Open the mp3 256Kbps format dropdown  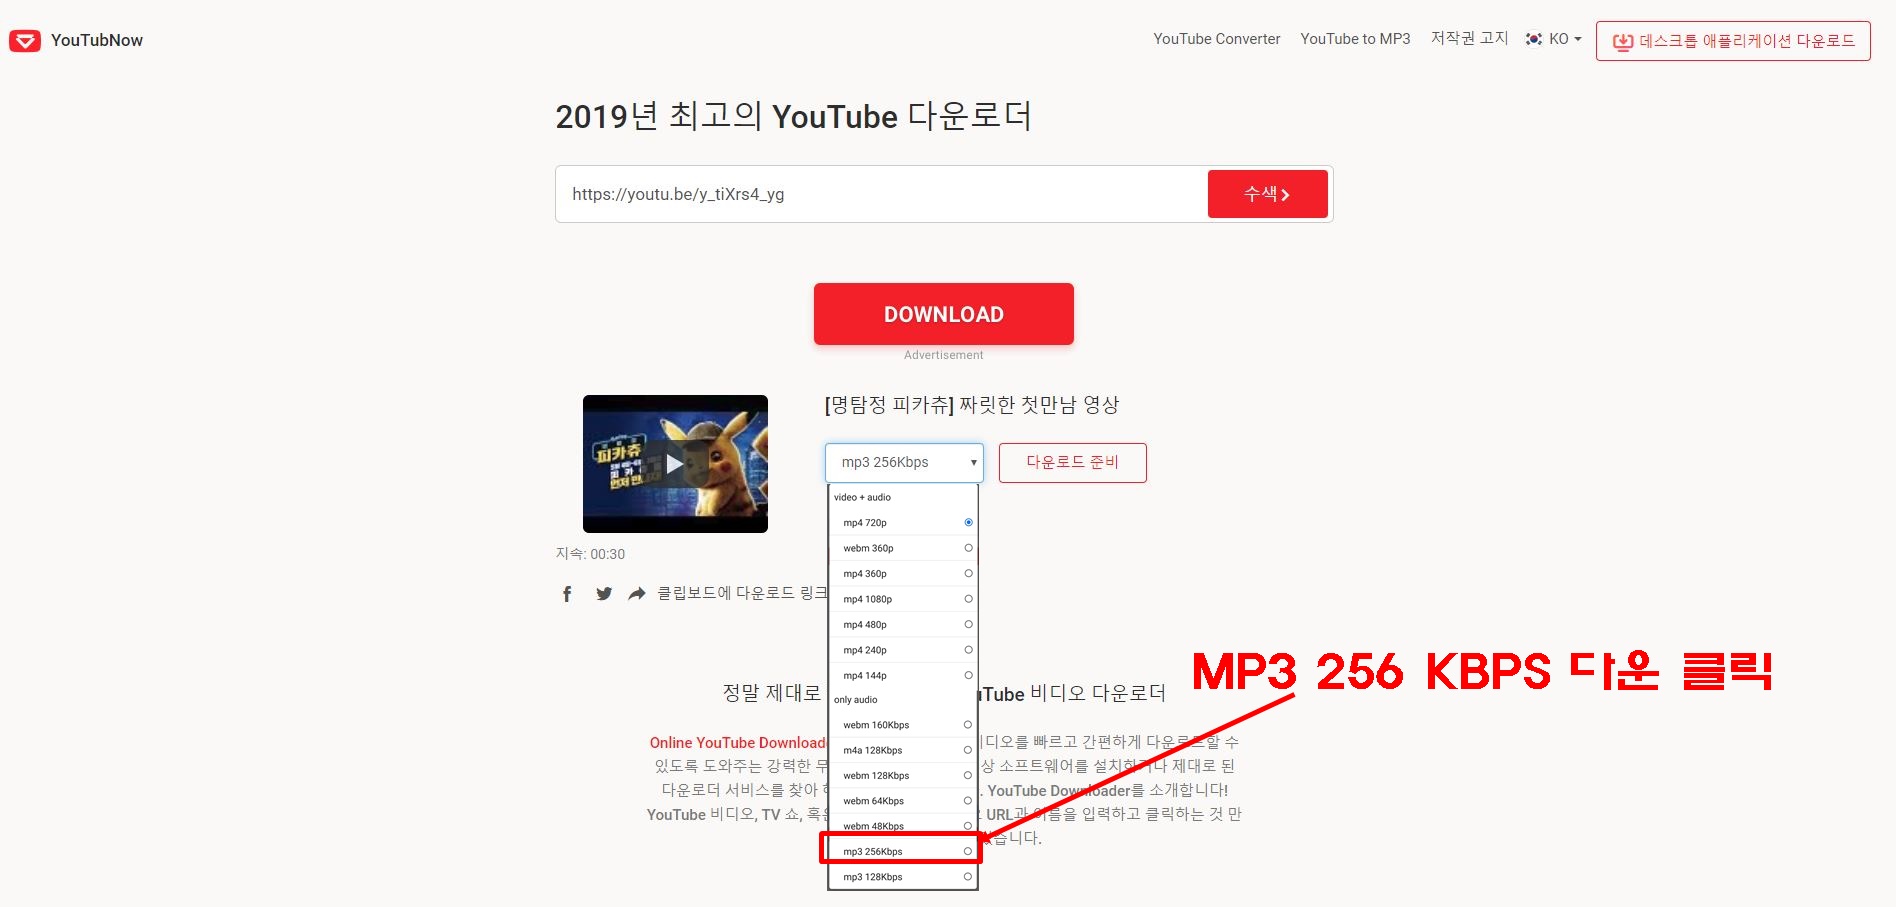904,462
